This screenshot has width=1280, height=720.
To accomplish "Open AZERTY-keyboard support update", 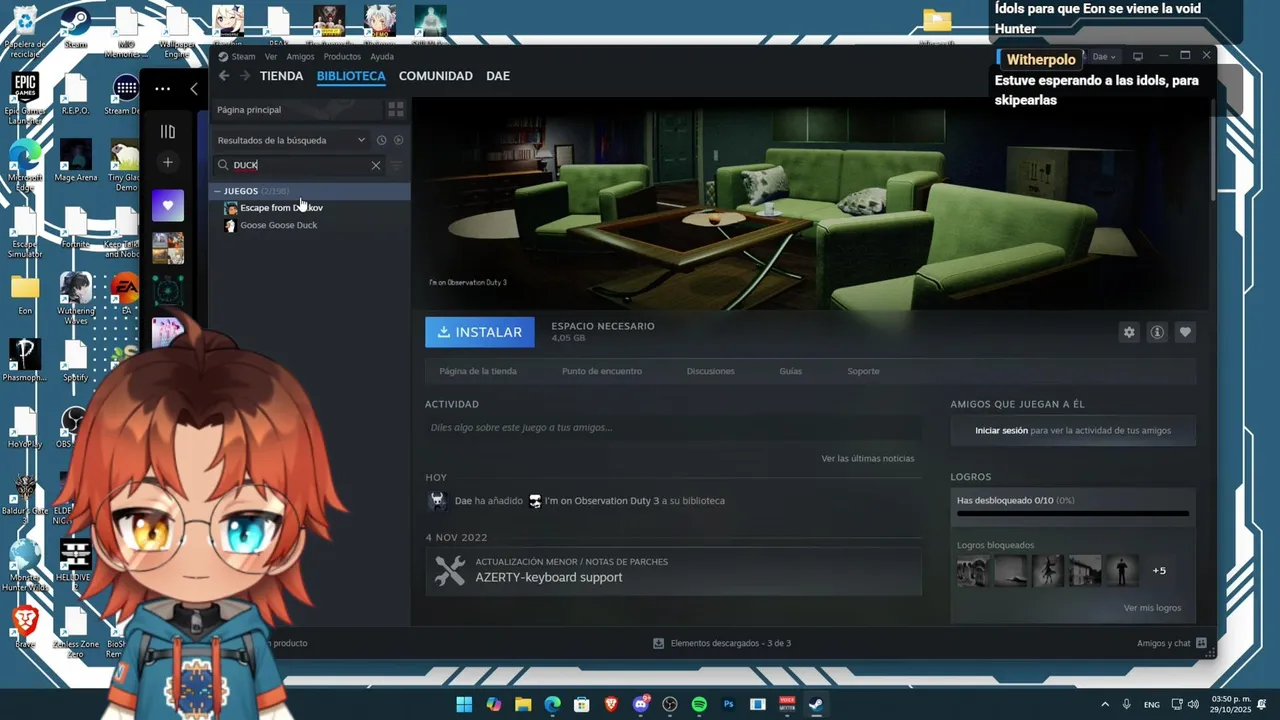I will [x=673, y=571].
